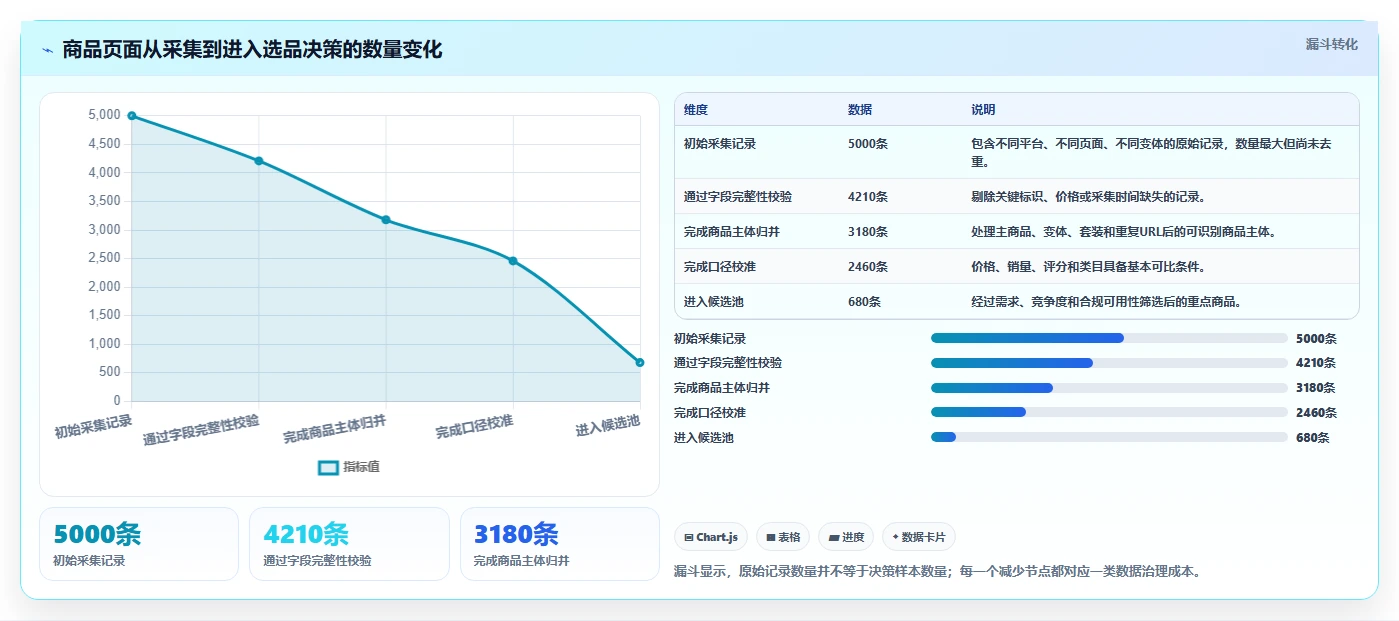The width and height of the screenshot is (1399, 621).
Task: Click the 数据 column header
Action: pos(860,110)
